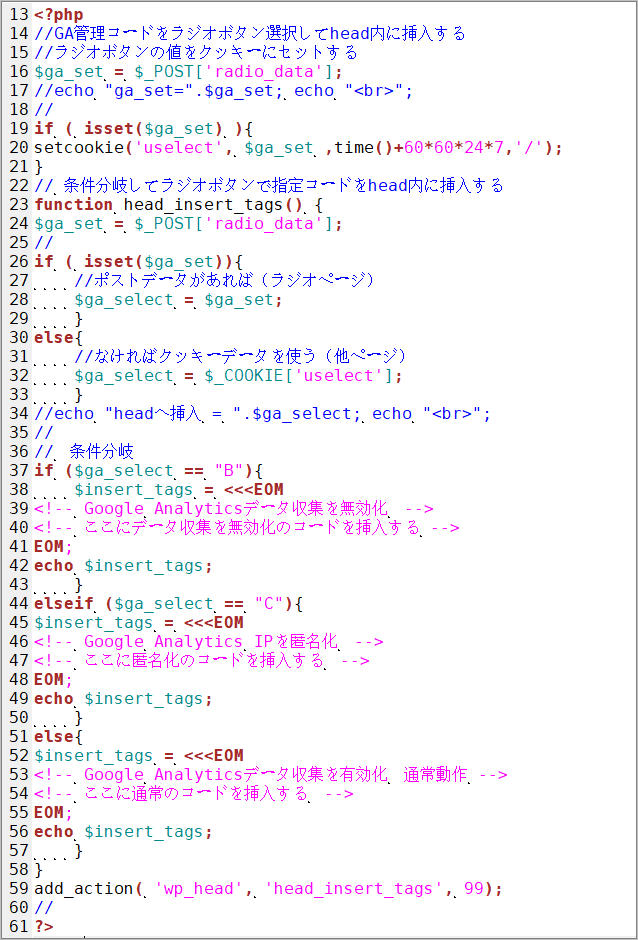Click the indented $insert_tags = <<<EOM on line 38
Image resolution: width=638 pixels, height=940 pixels.
(x=179, y=490)
